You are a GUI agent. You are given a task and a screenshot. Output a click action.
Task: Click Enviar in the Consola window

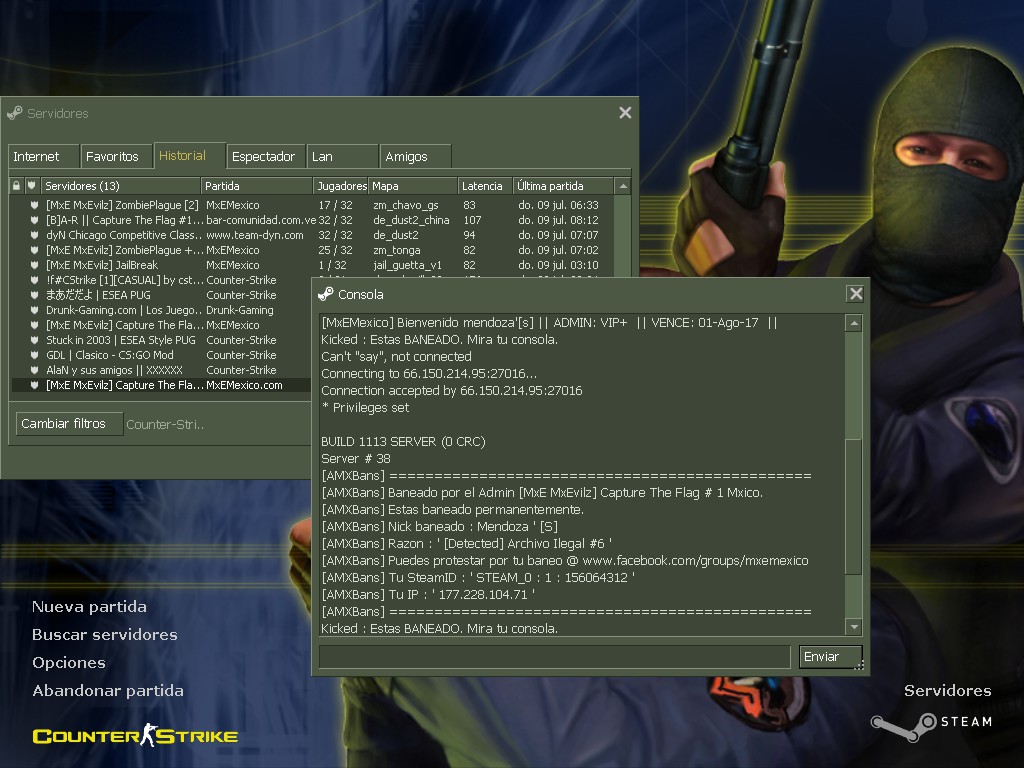coord(830,657)
